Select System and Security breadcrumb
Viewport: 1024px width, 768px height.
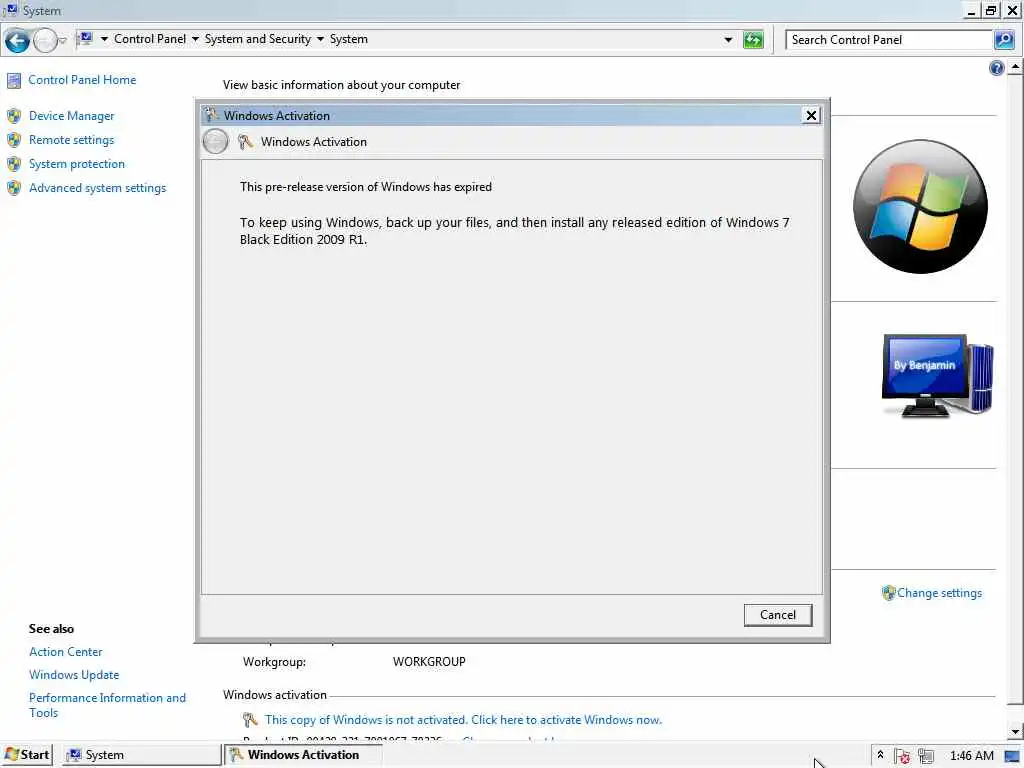(x=257, y=39)
